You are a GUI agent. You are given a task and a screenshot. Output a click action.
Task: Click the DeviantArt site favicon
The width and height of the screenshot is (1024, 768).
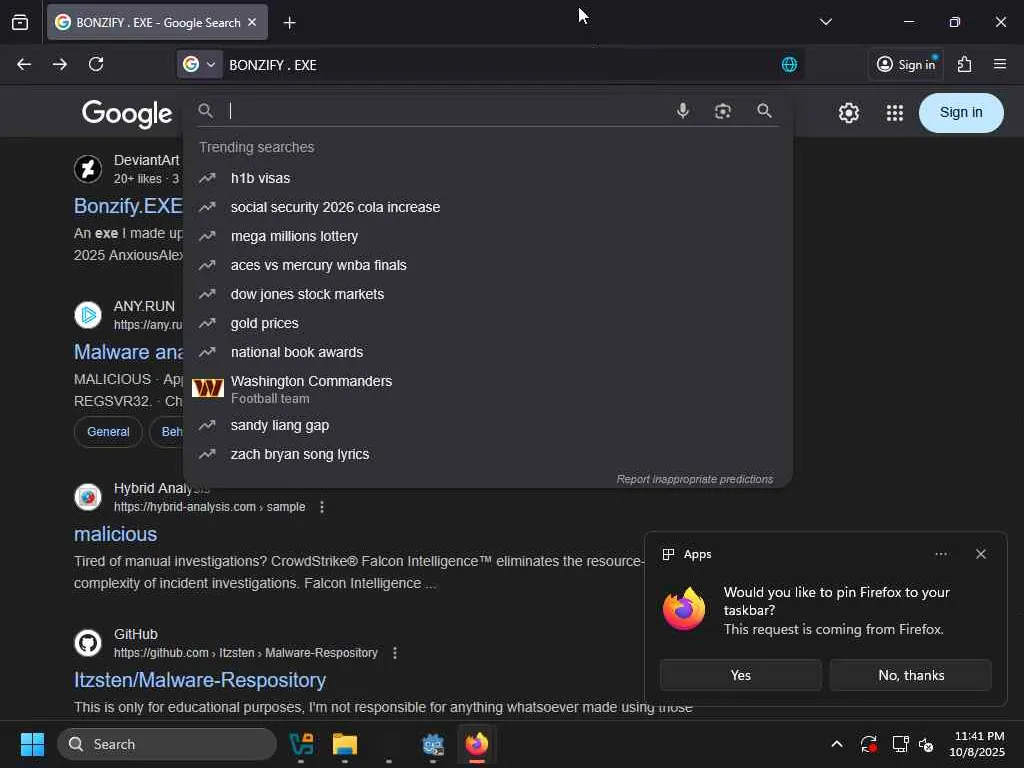tap(88, 169)
